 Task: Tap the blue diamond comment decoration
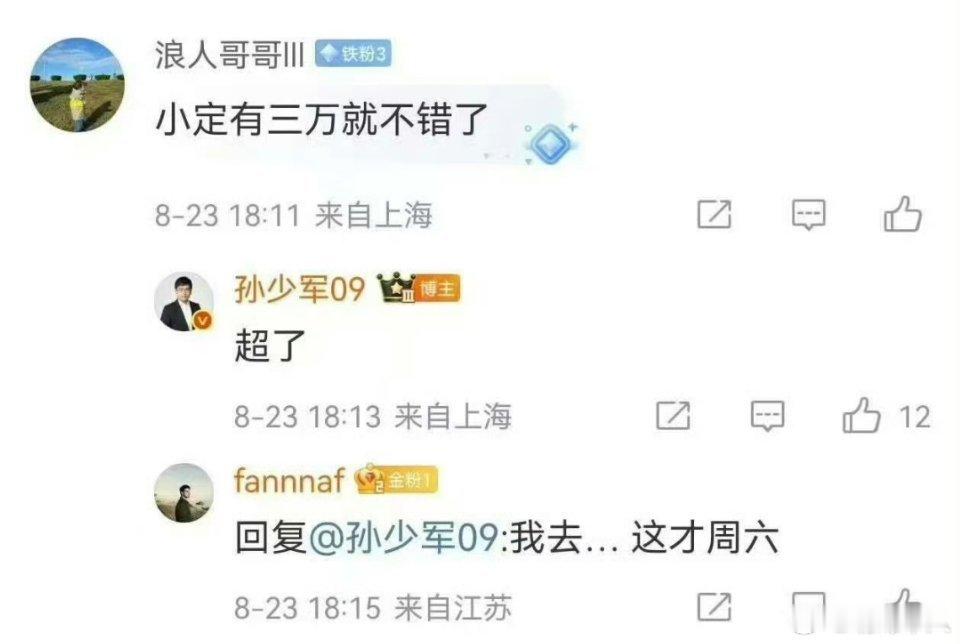550,144
